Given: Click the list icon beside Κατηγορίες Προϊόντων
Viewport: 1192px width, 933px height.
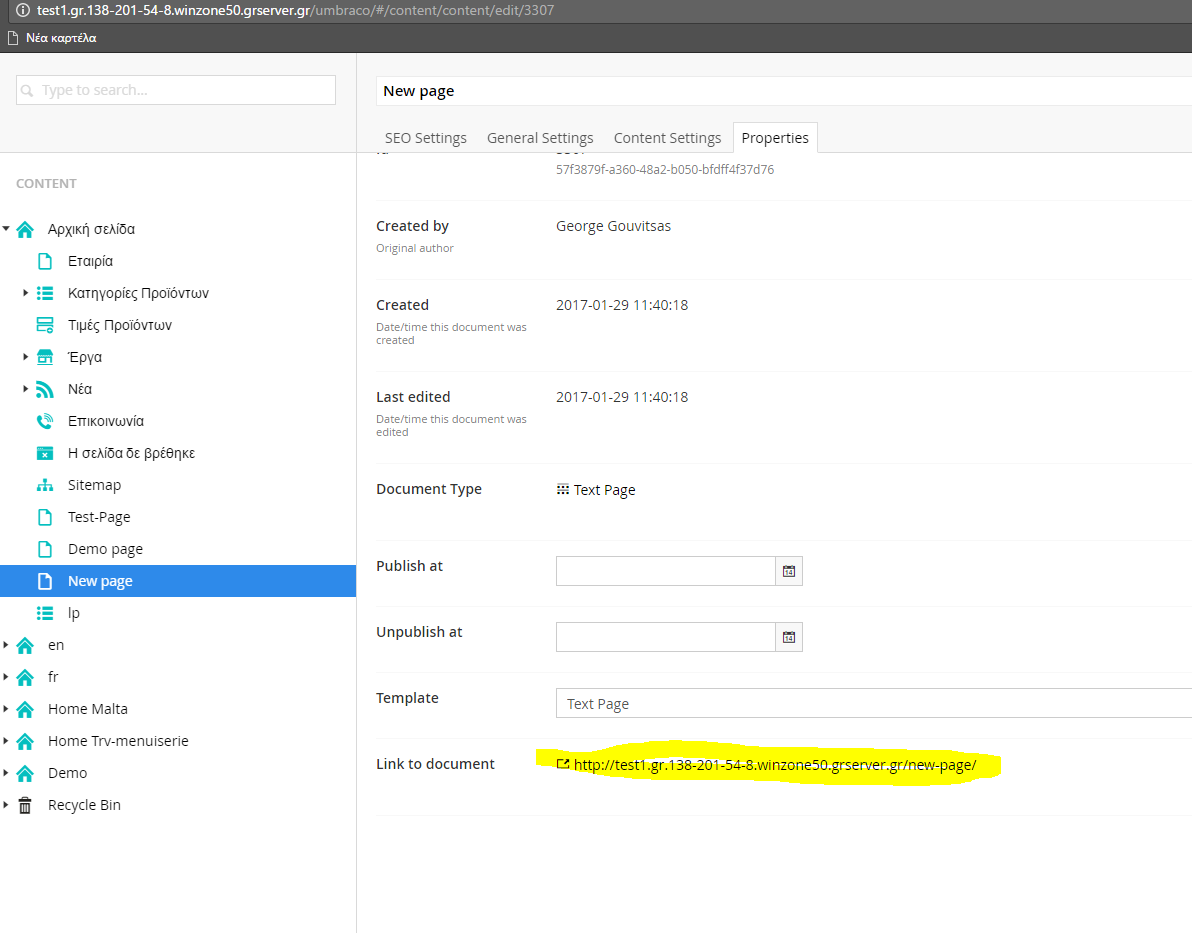Looking at the screenshot, I should coord(44,293).
